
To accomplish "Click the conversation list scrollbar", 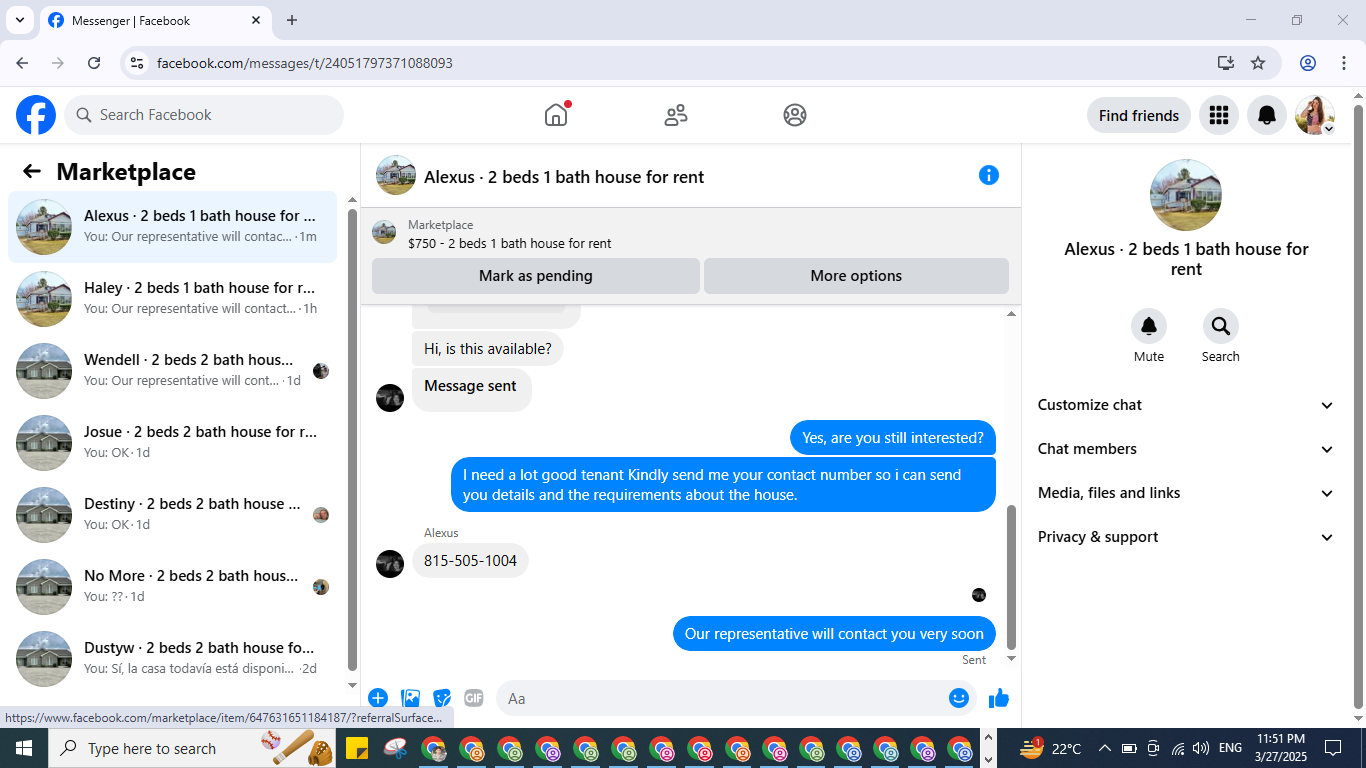I will coord(352,440).
